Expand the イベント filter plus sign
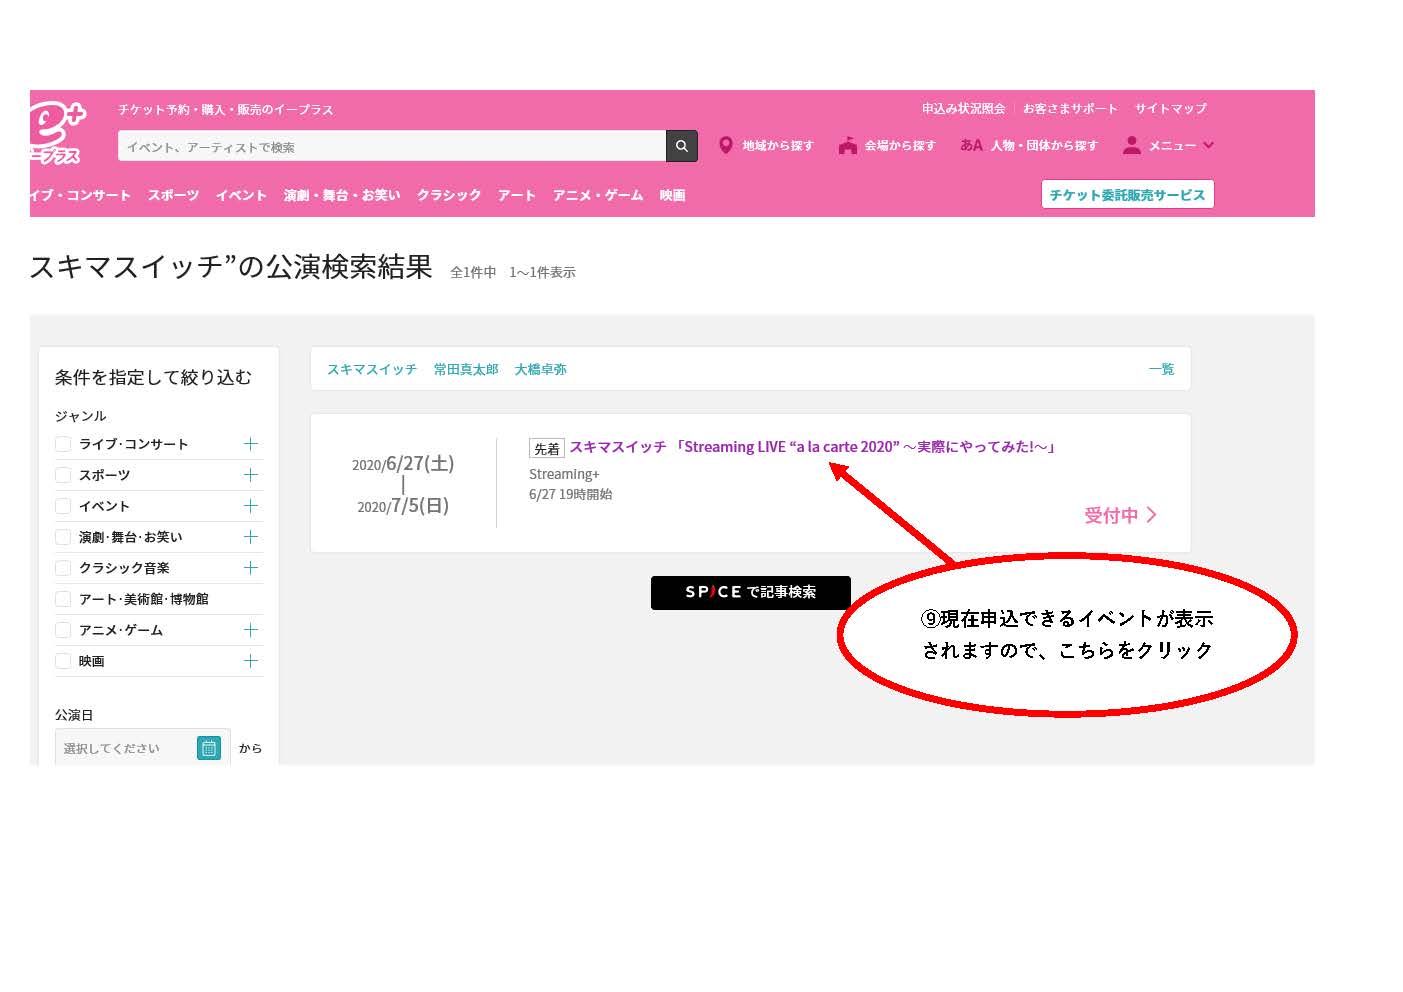The image size is (1403, 992). pyautogui.click(x=251, y=506)
